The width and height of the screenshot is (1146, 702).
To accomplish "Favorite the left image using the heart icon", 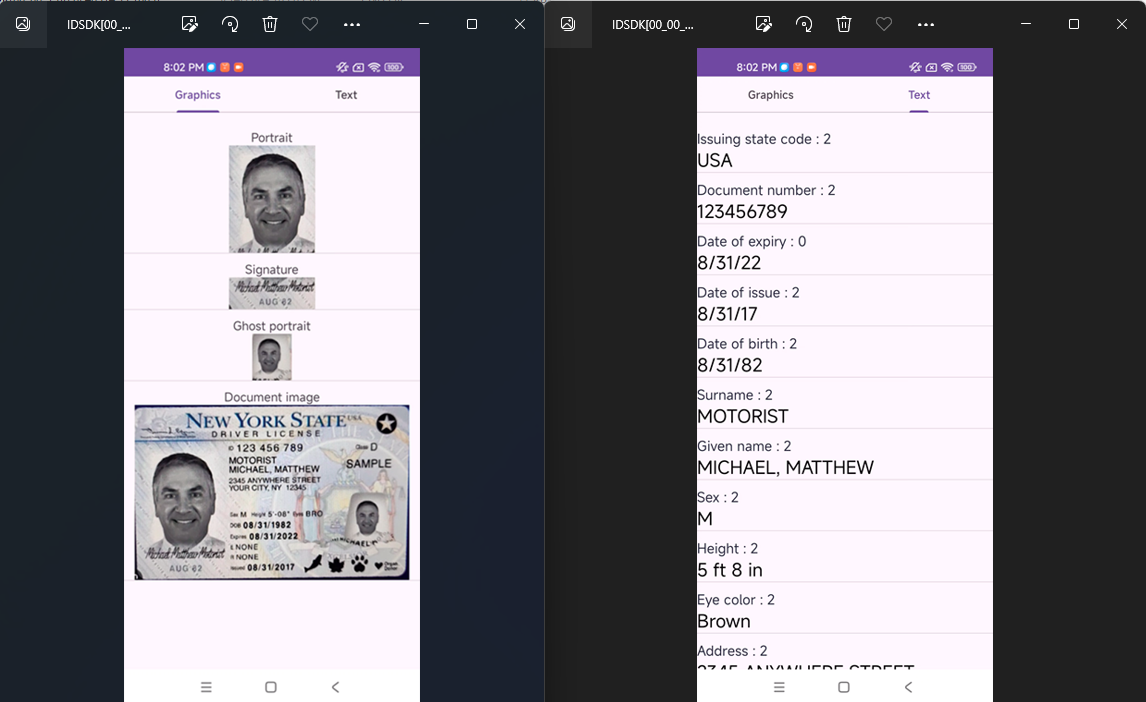I will point(309,24).
